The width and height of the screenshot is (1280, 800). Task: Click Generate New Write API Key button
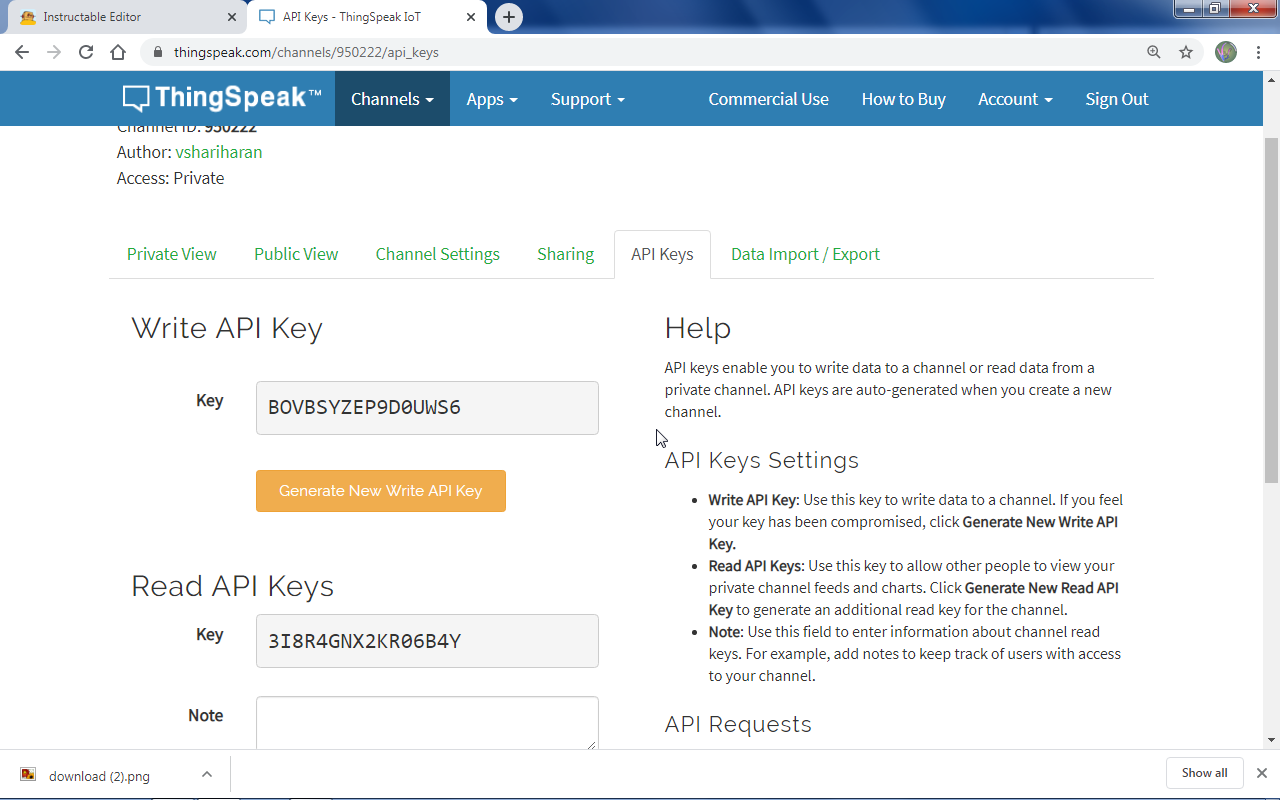click(381, 491)
